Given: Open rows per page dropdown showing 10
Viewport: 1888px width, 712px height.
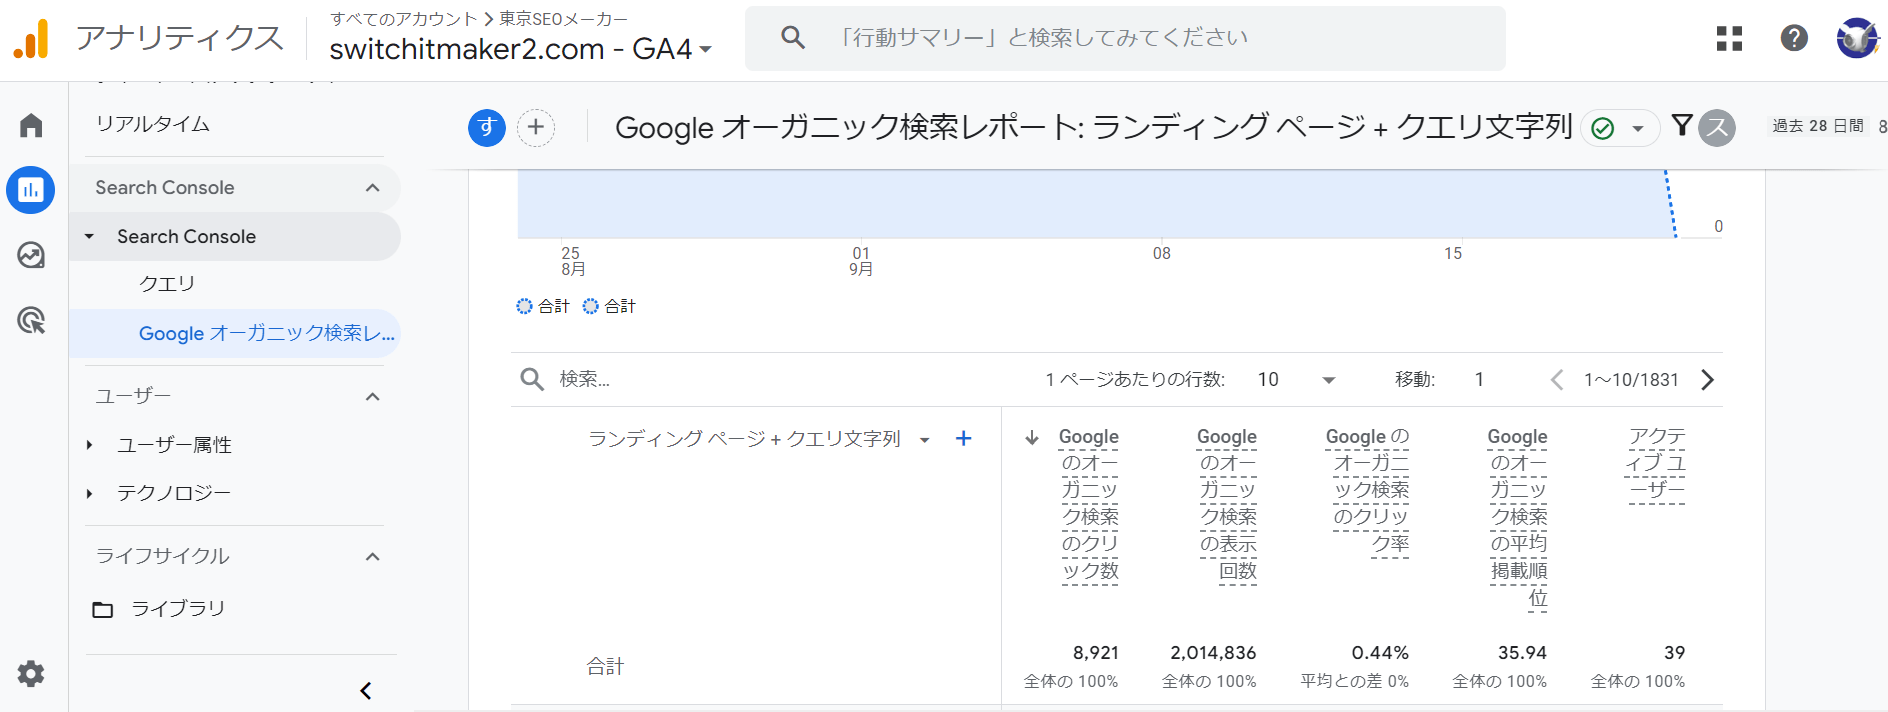Looking at the screenshot, I should (1296, 380).
